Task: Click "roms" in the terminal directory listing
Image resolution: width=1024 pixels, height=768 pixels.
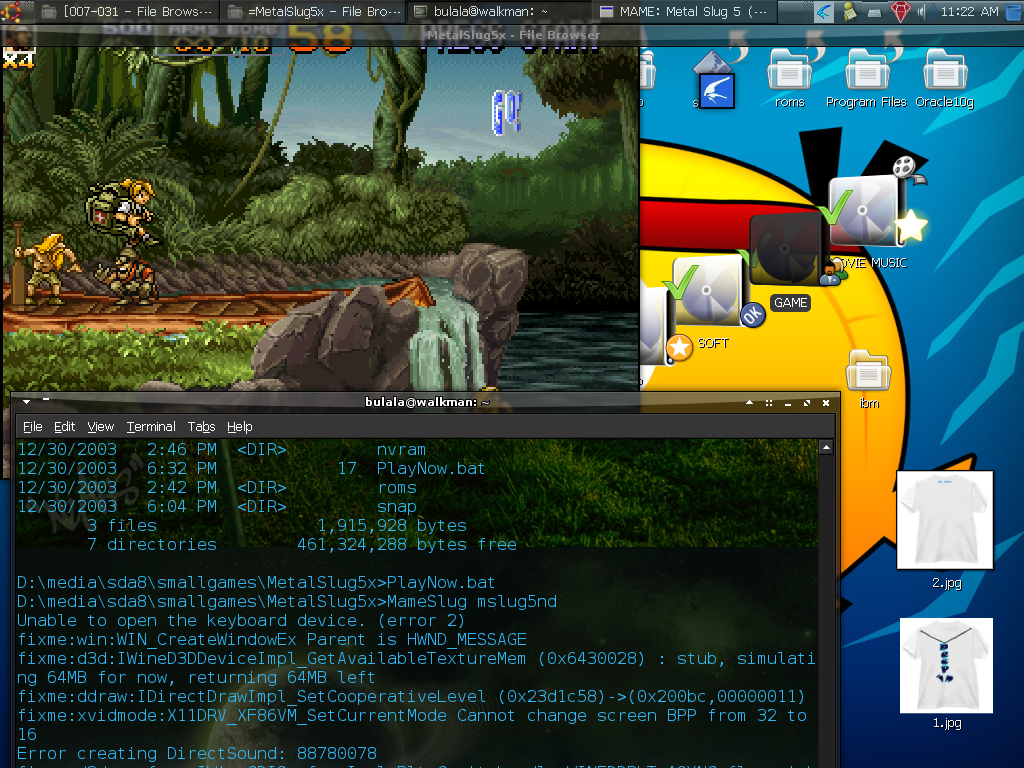Action: [396, 487]
